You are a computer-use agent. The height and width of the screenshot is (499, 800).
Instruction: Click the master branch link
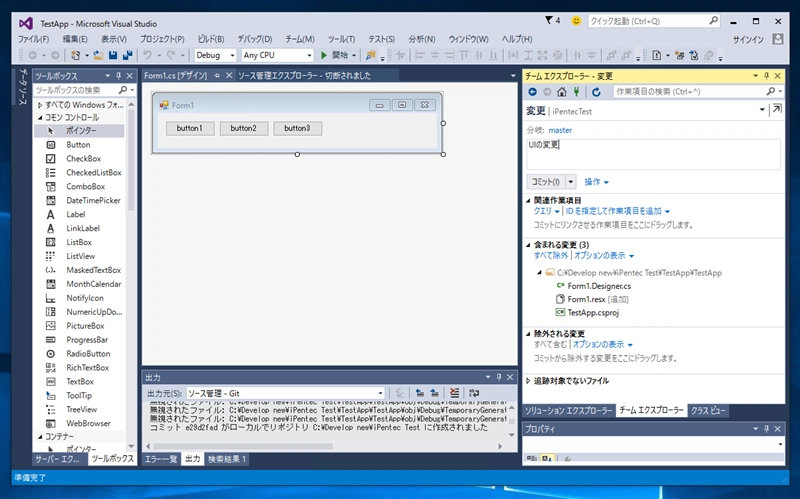[560, 130]
